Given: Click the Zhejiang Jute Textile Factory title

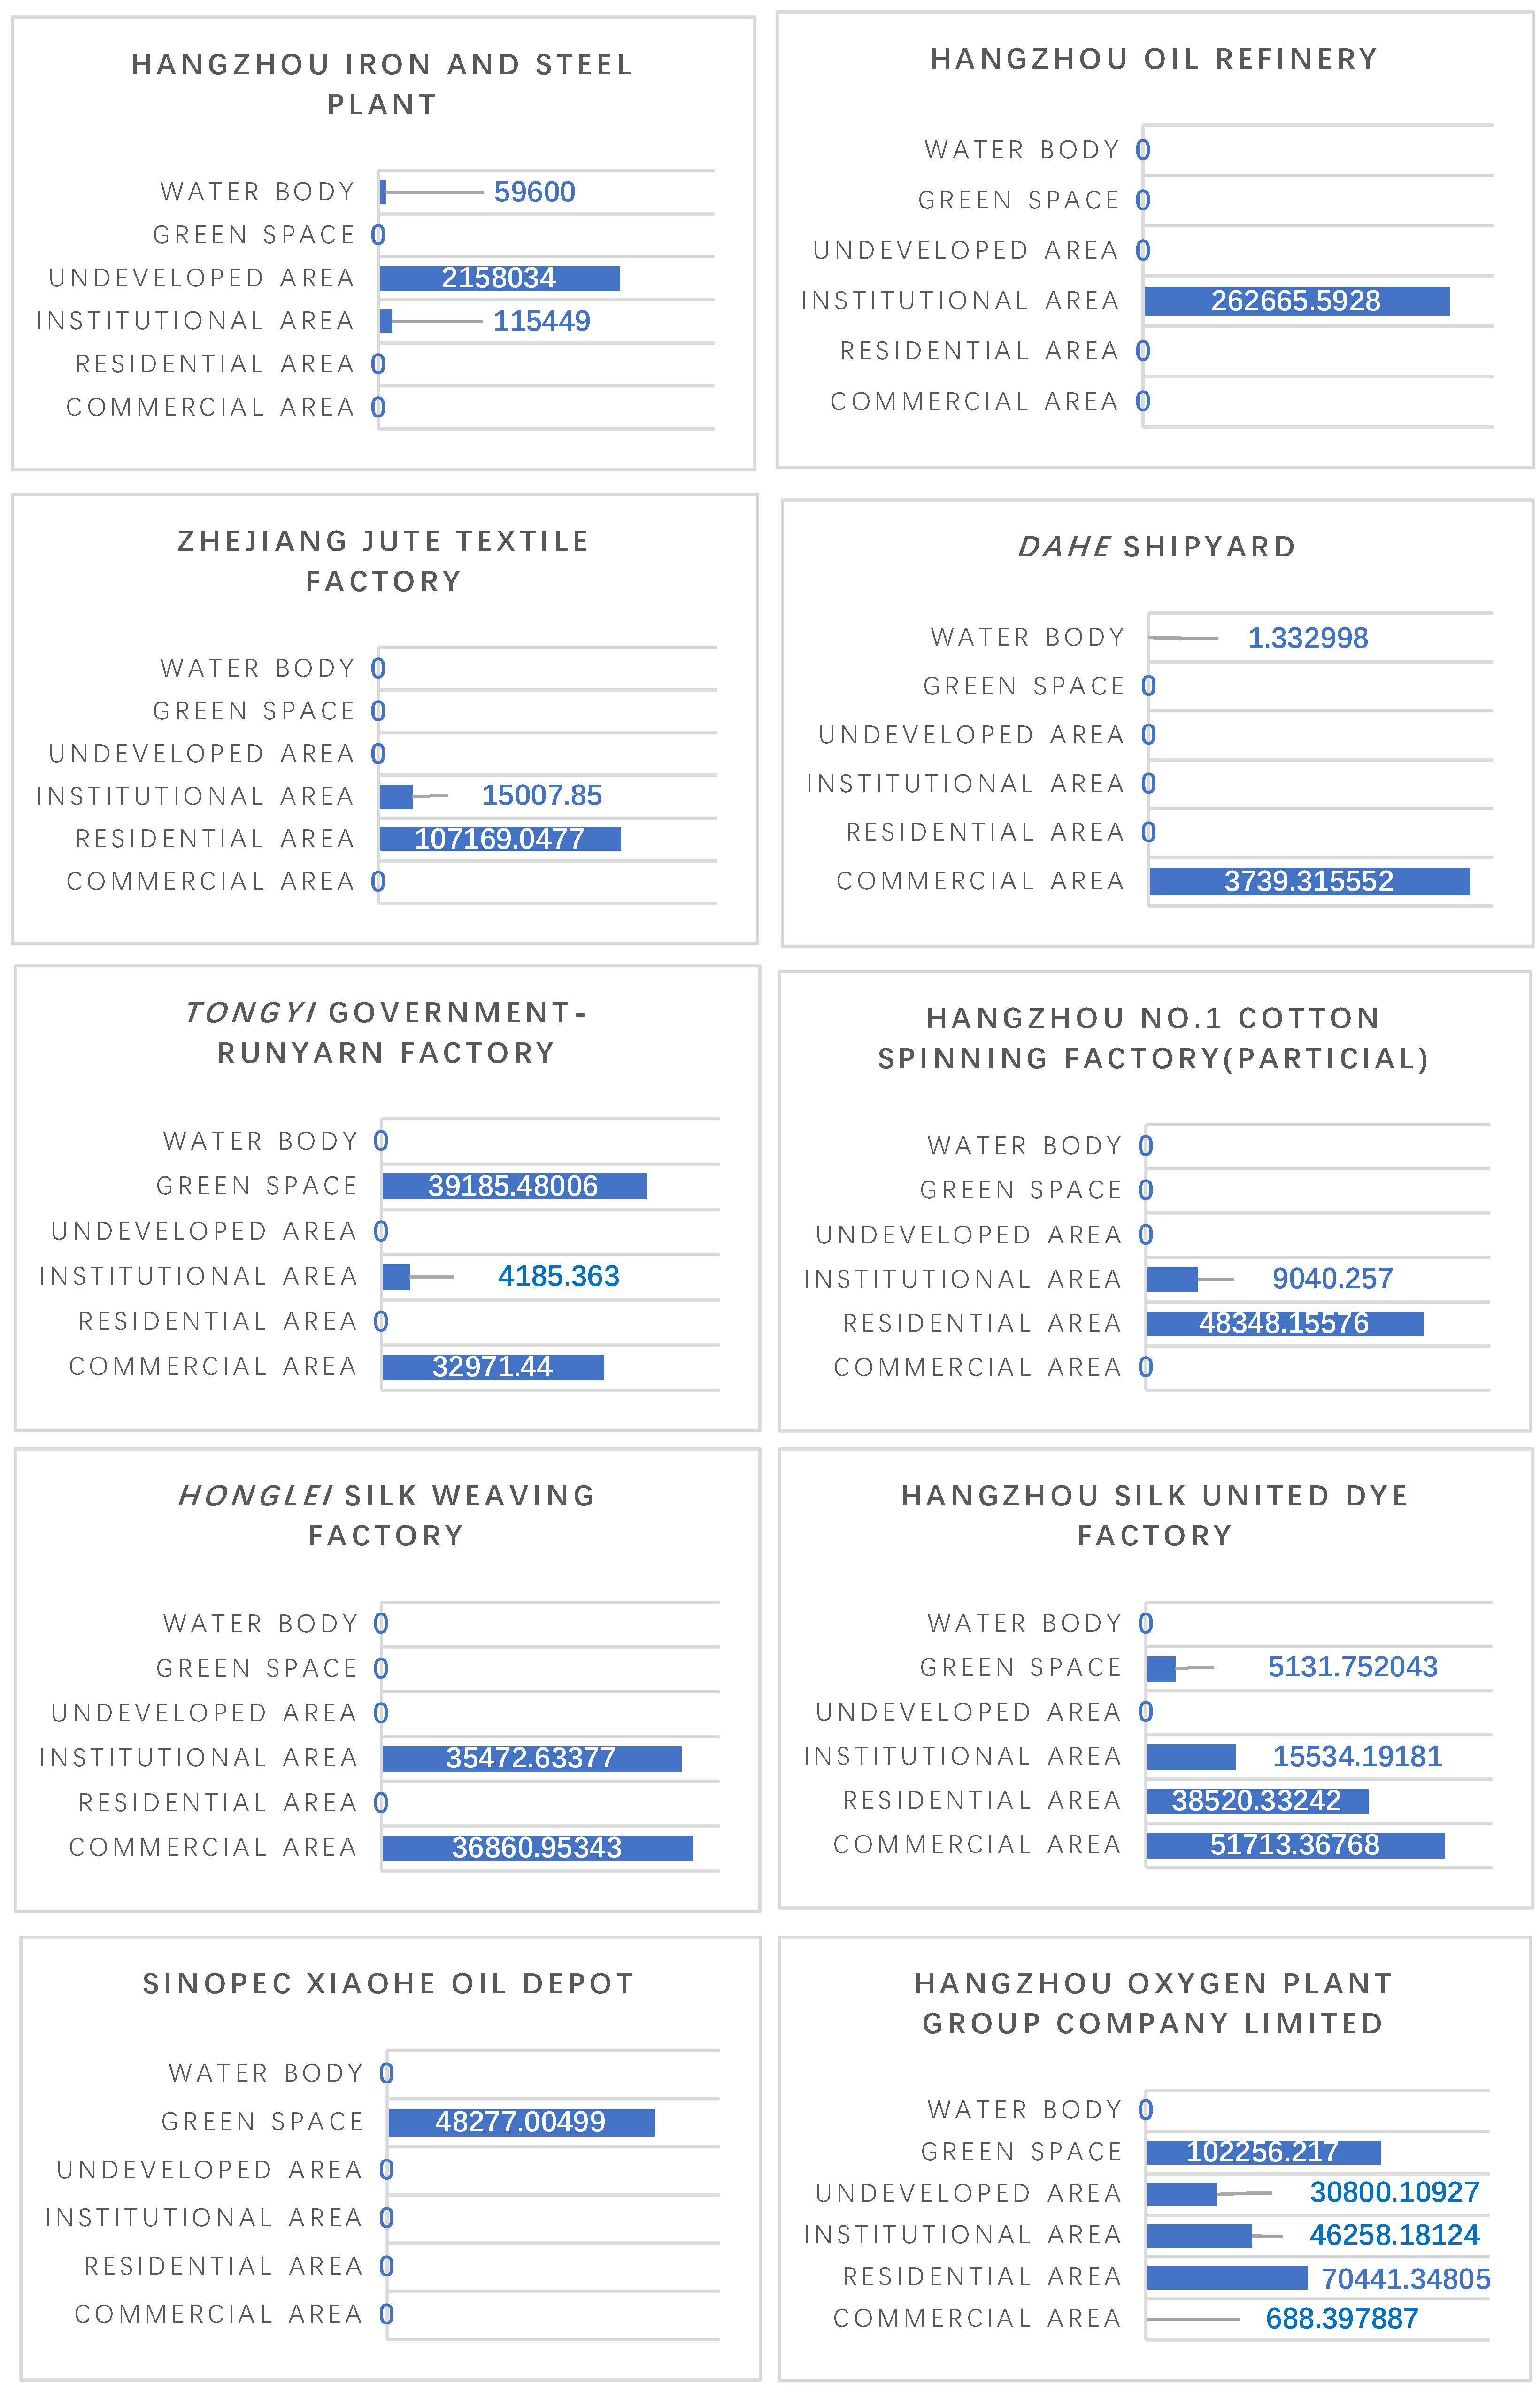Looking at the screenshot, I should (383, 561).
